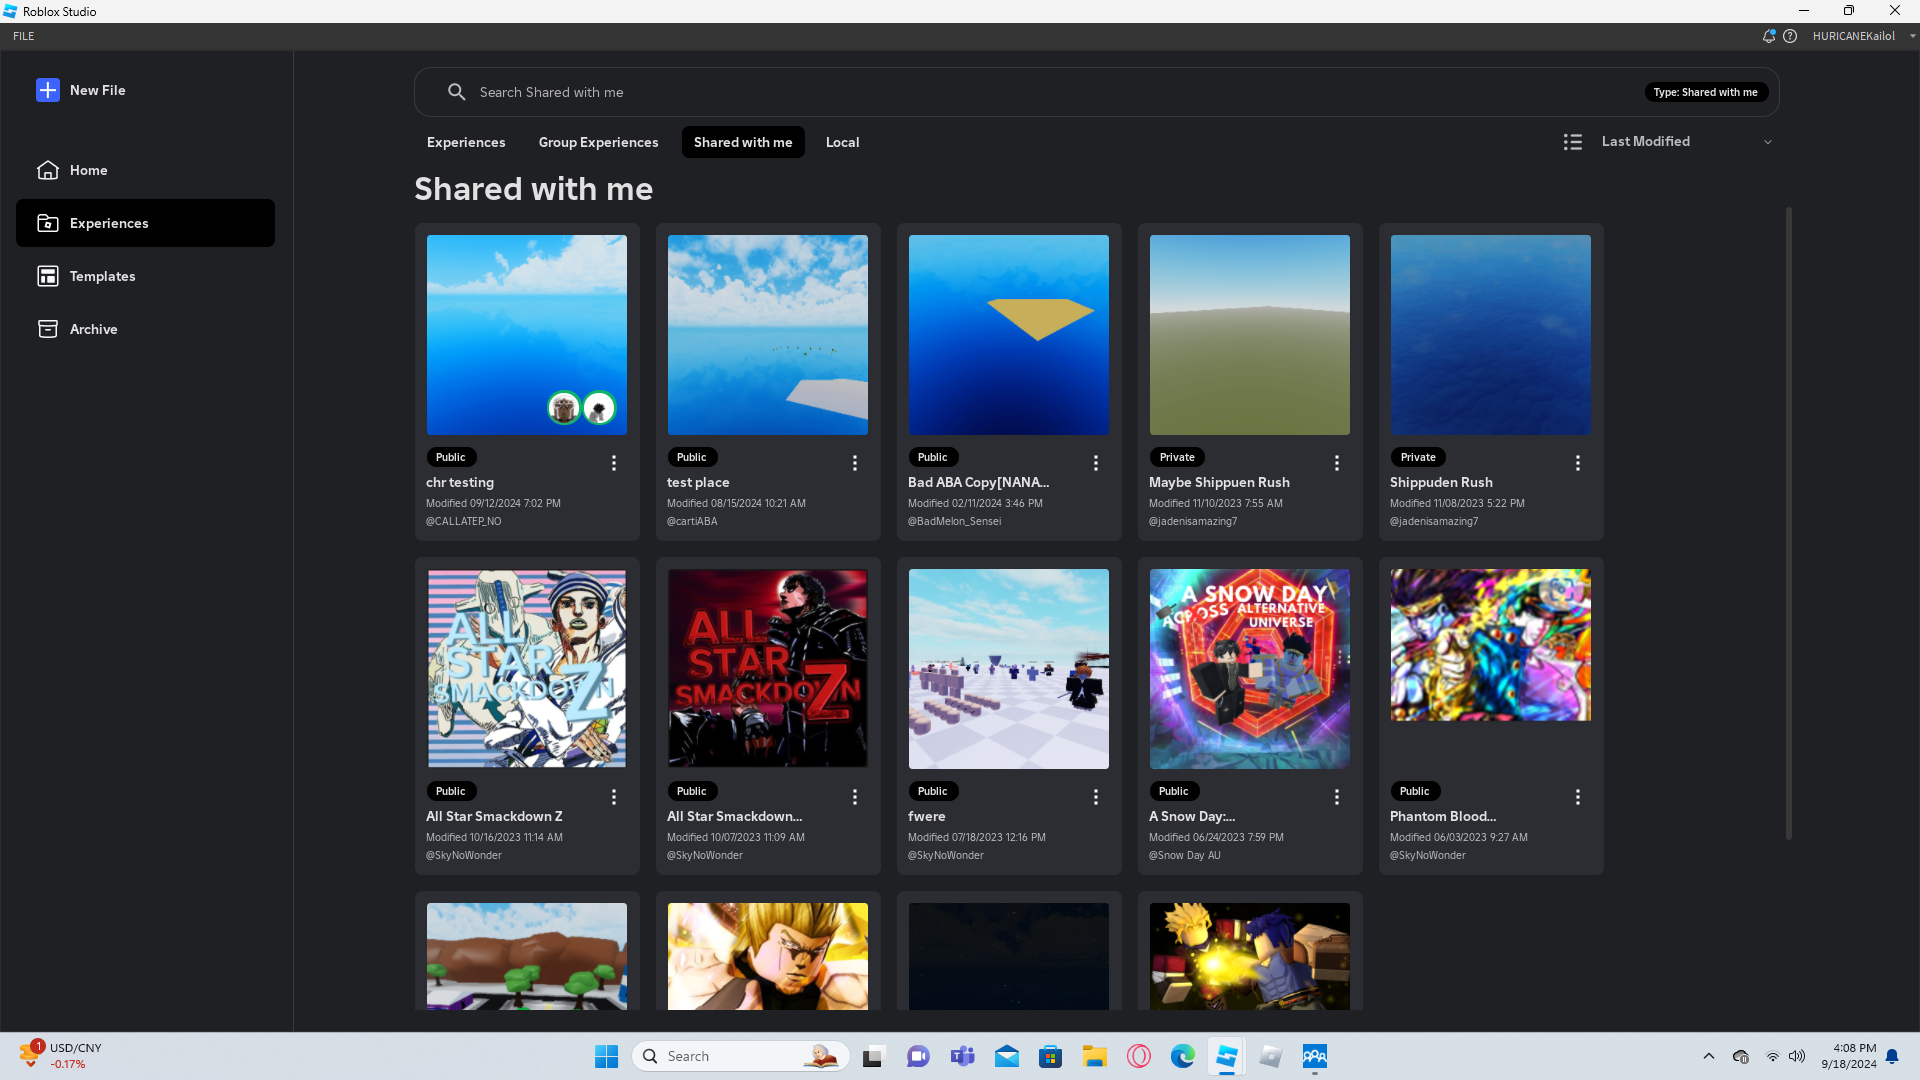This screenshot has width=1920, height=1080.
Task: Click the notifications bell icon
Action: [1768, 36]
